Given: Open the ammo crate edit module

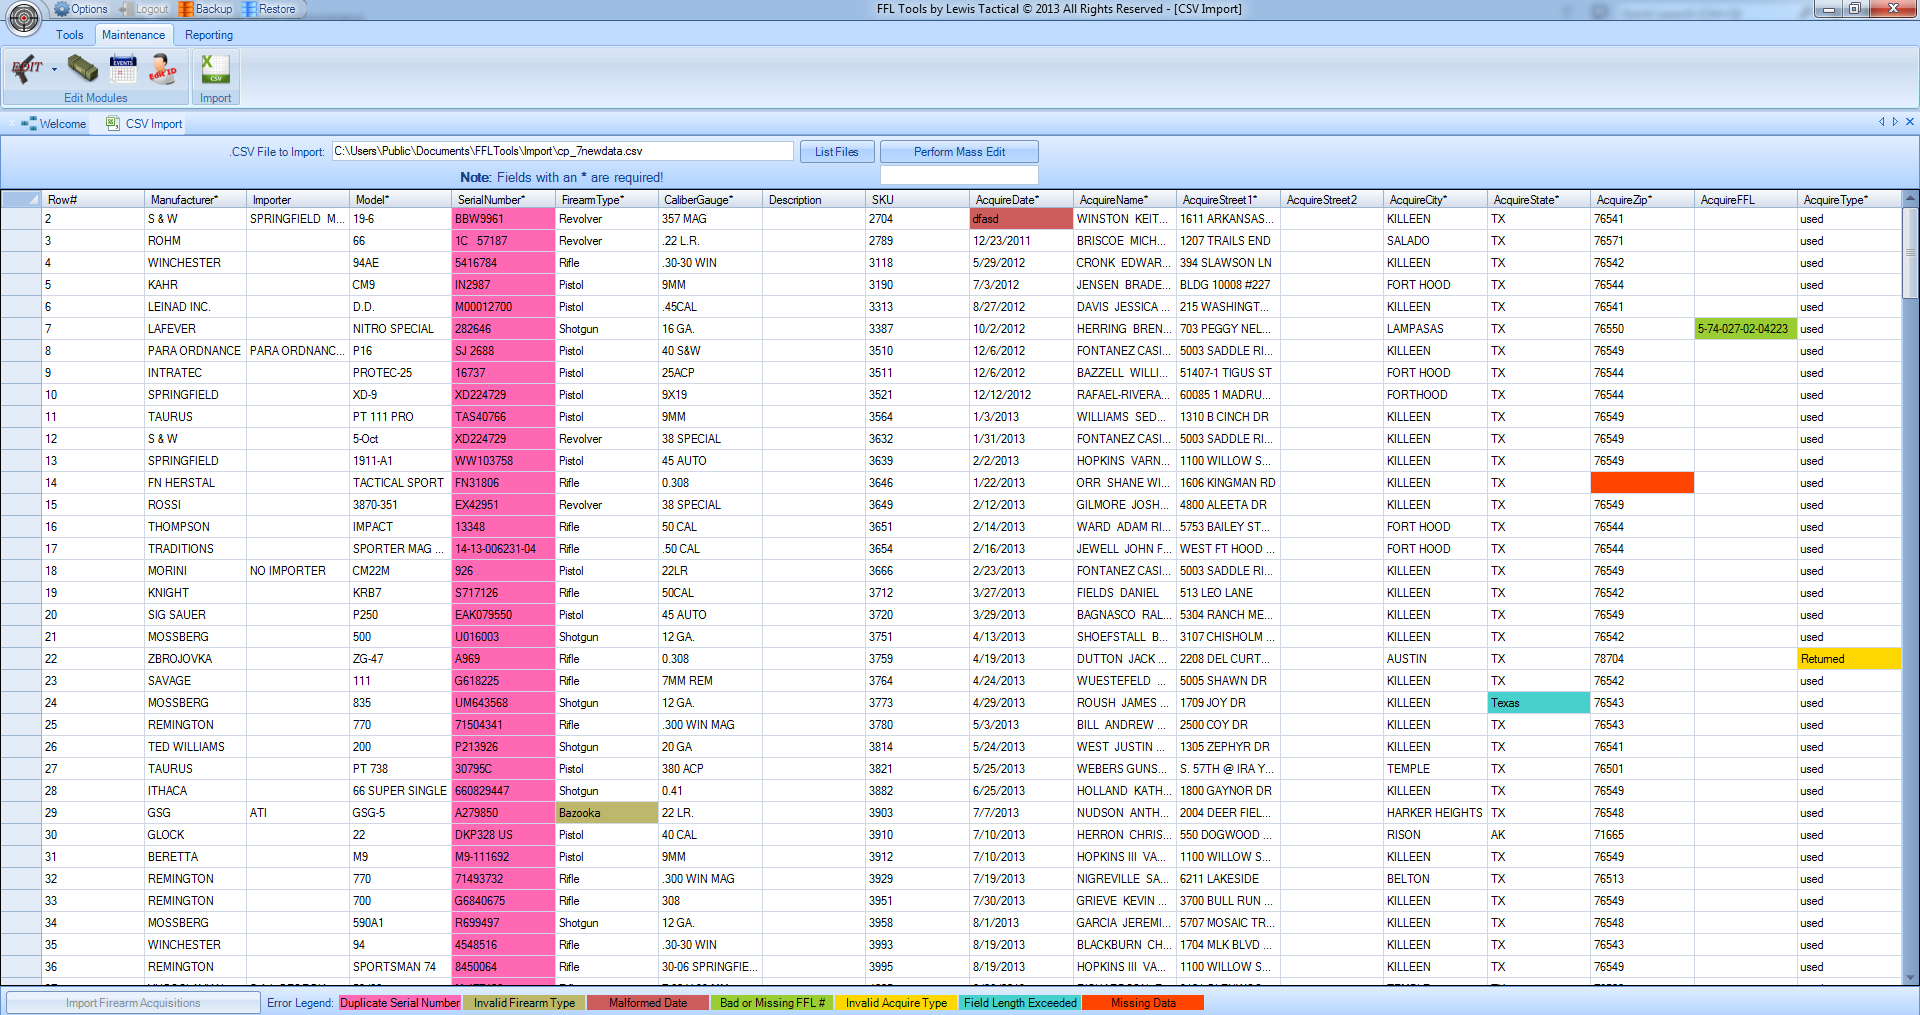Looking at the screenshot, I should click(x=83, y=69).
